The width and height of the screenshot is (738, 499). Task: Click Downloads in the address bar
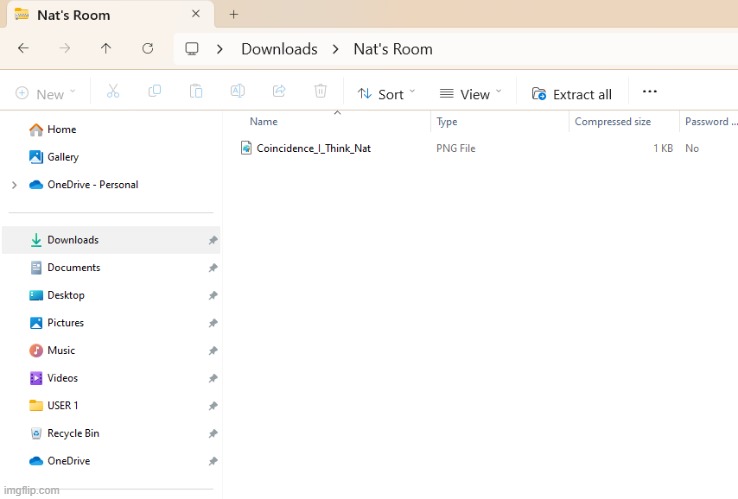click(x=279, y=49)
